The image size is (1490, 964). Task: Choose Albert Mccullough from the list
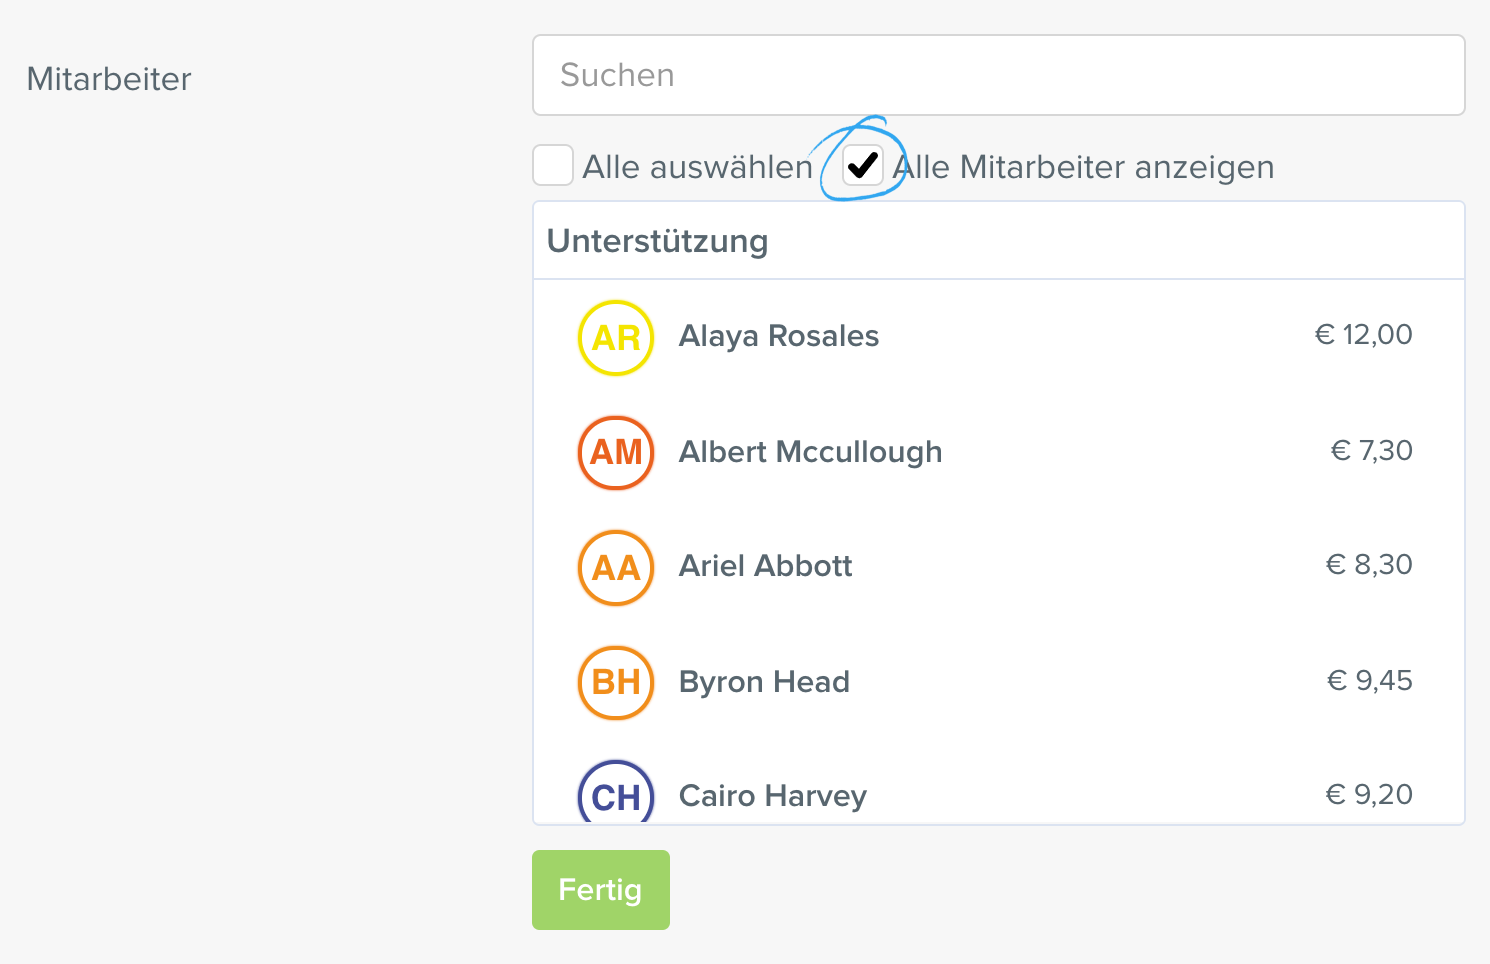(x=999, y=452)
